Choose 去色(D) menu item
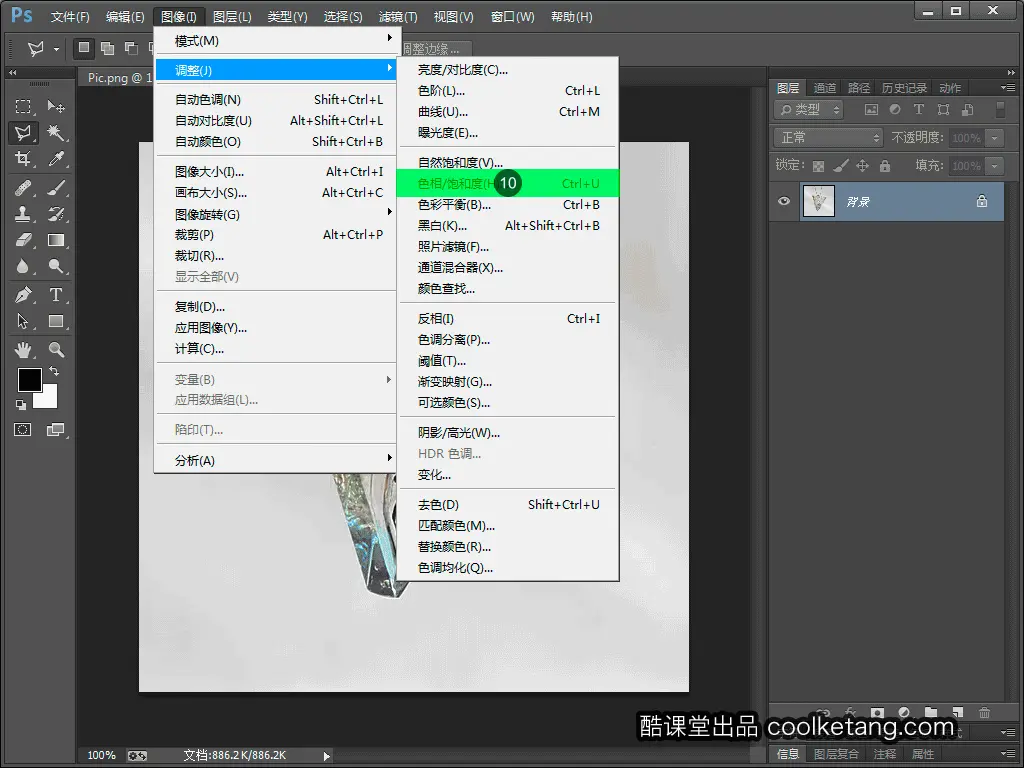The width and height of the screenshot is (1024, 768). pyautogui.click(x=507, y=505)
